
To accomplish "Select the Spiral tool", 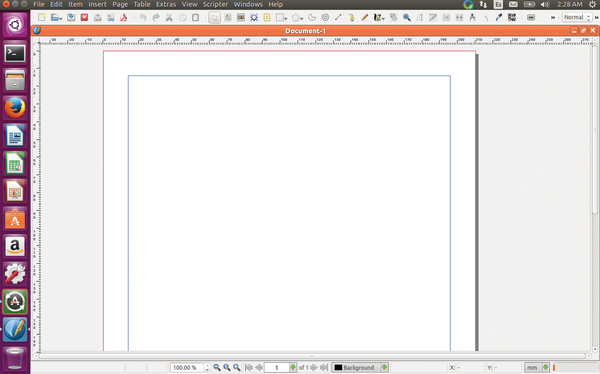I will point(325,18).
